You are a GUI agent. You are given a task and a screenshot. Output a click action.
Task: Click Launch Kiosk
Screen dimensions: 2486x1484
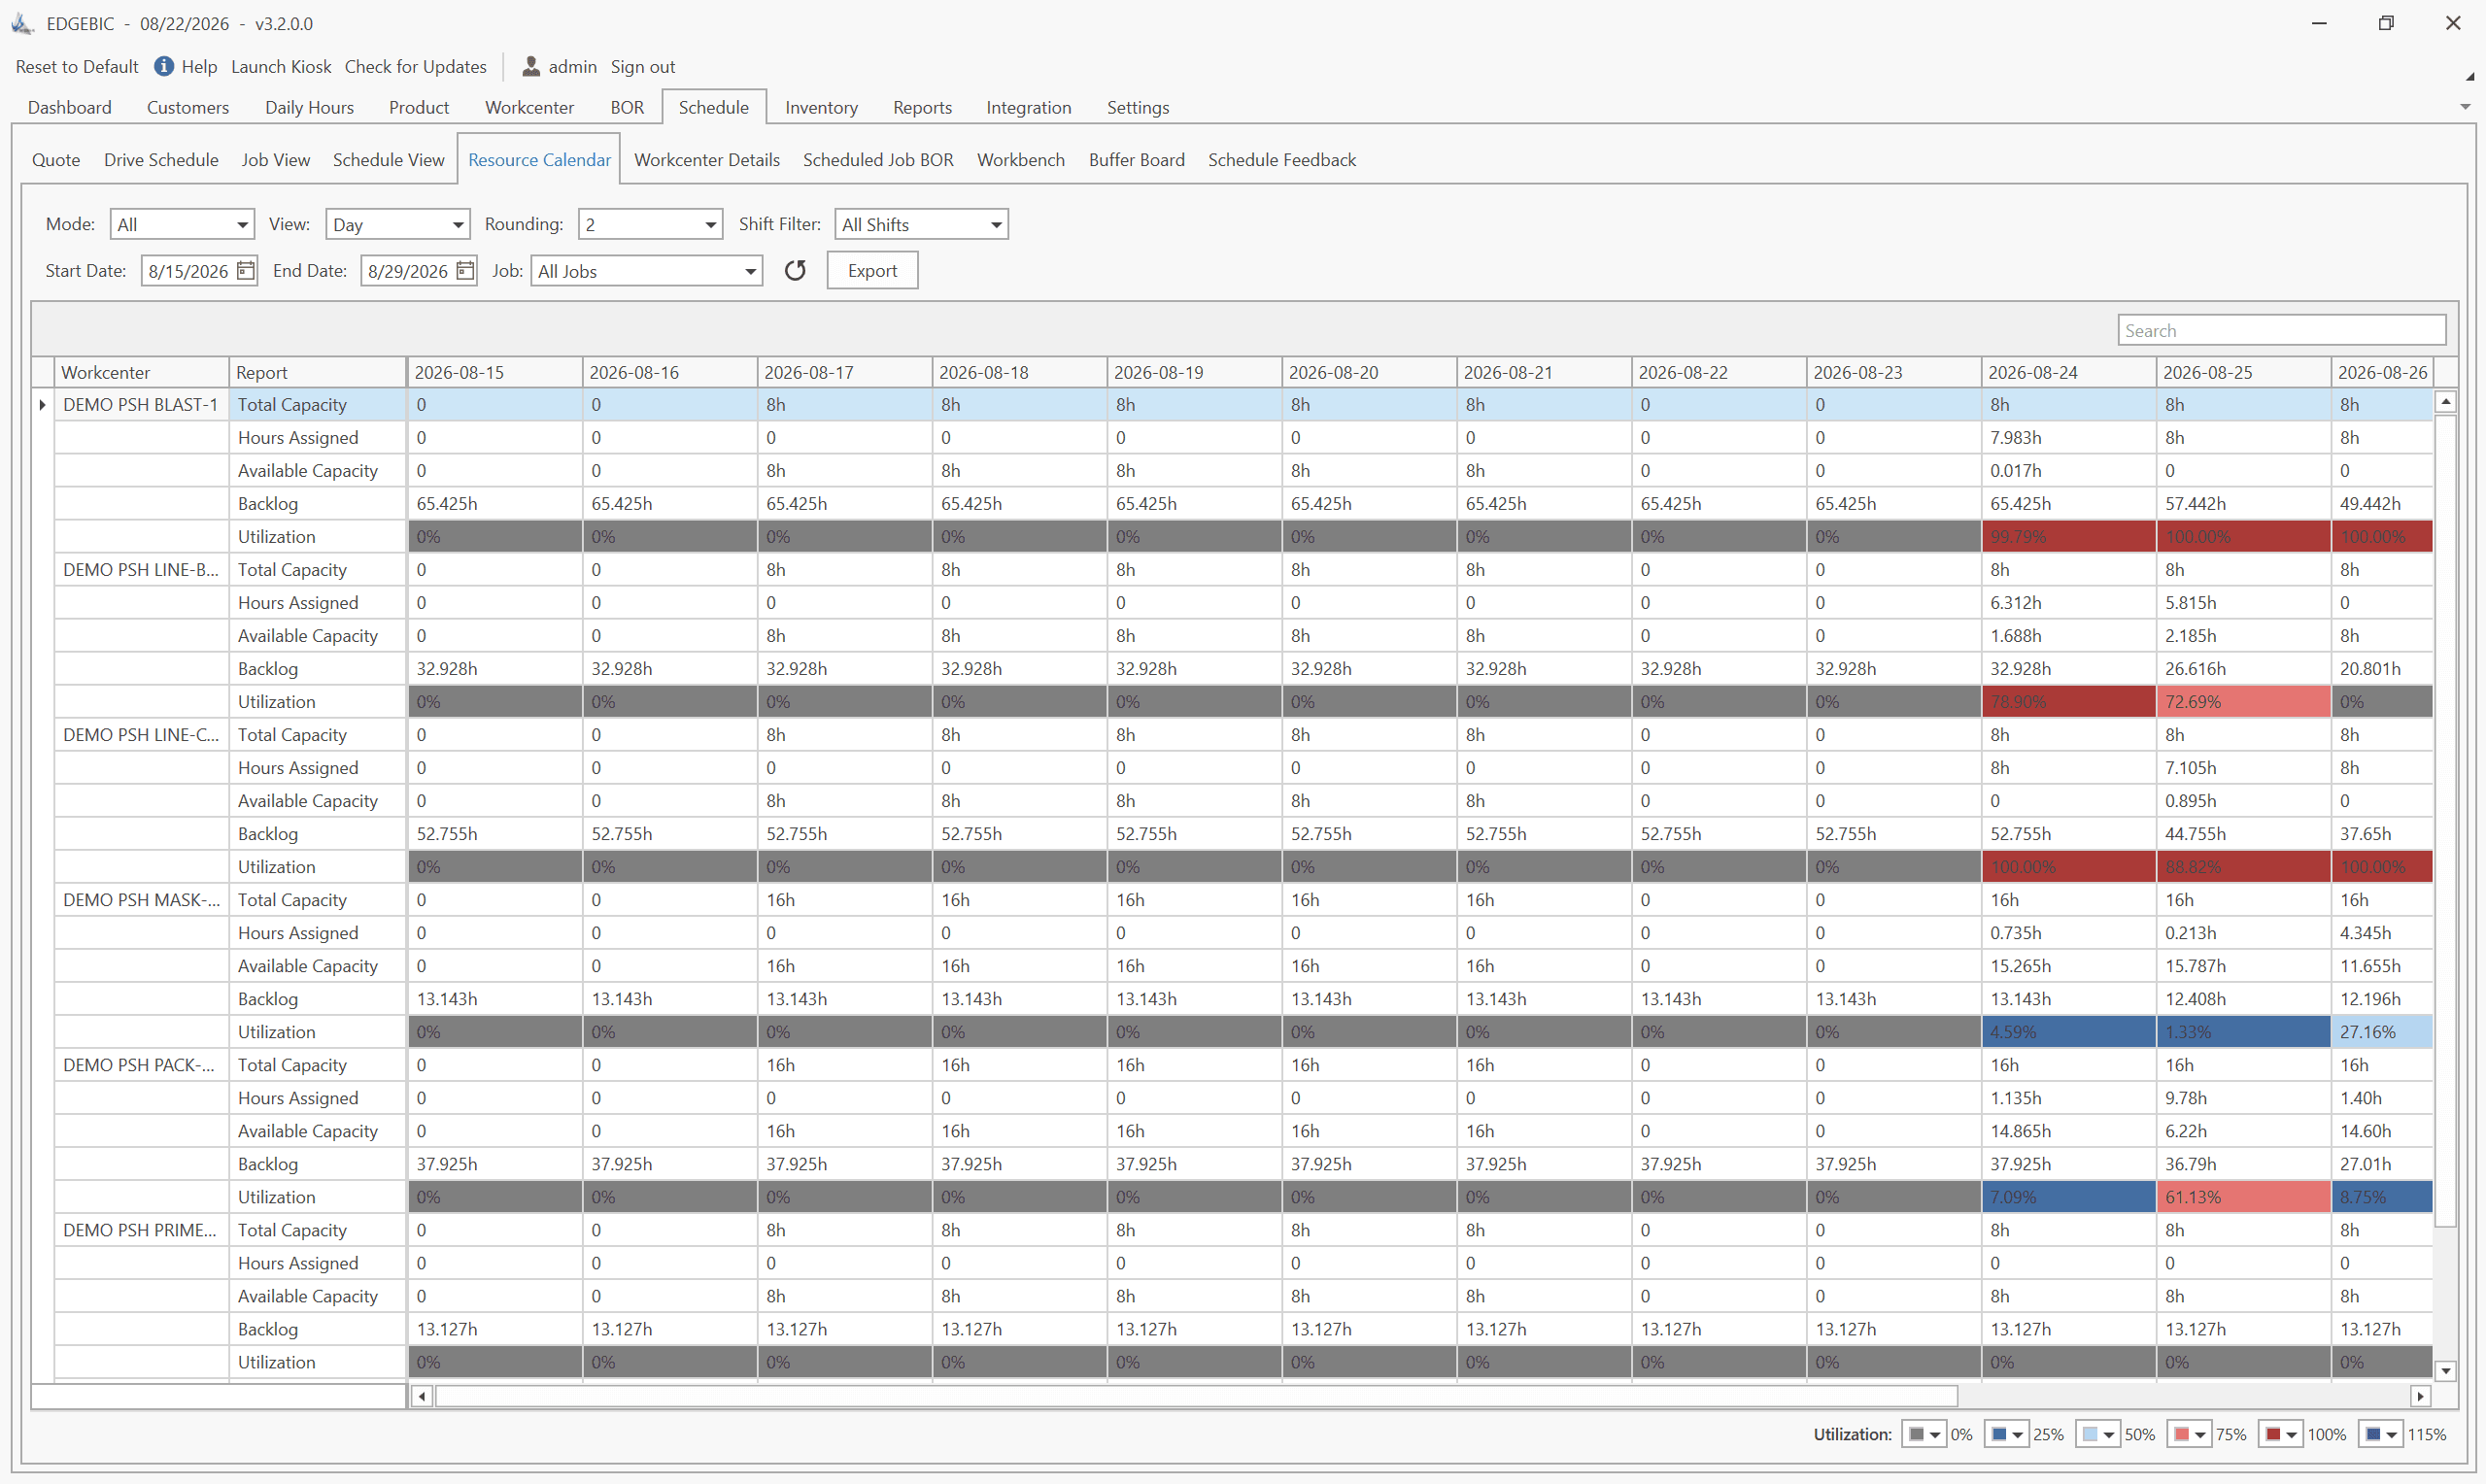(x=281, y=66)
